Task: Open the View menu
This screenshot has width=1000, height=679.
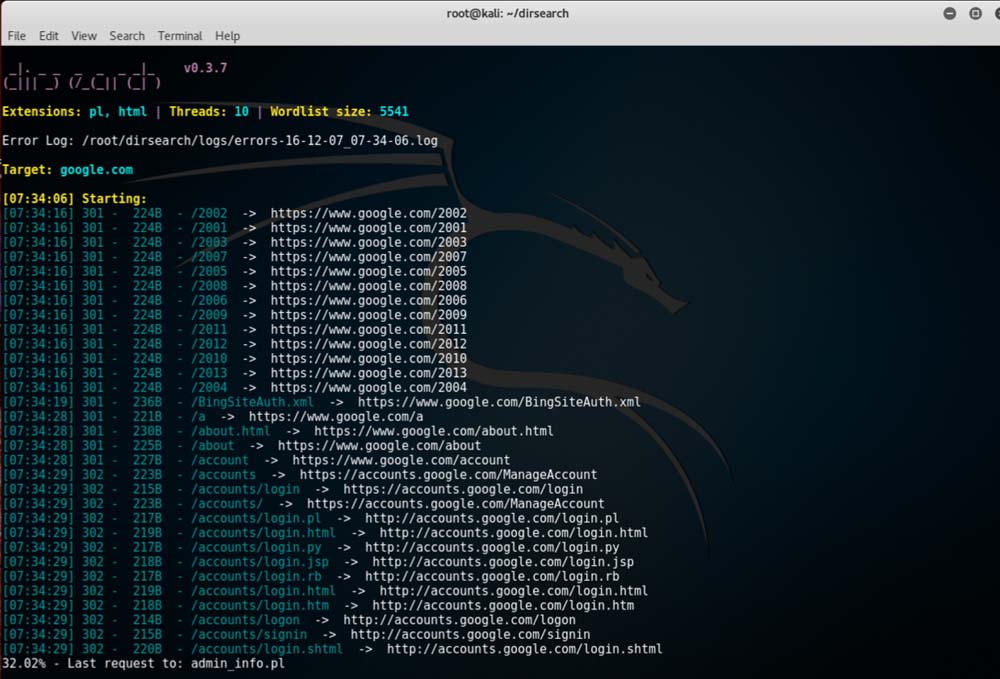Action: 84,36
